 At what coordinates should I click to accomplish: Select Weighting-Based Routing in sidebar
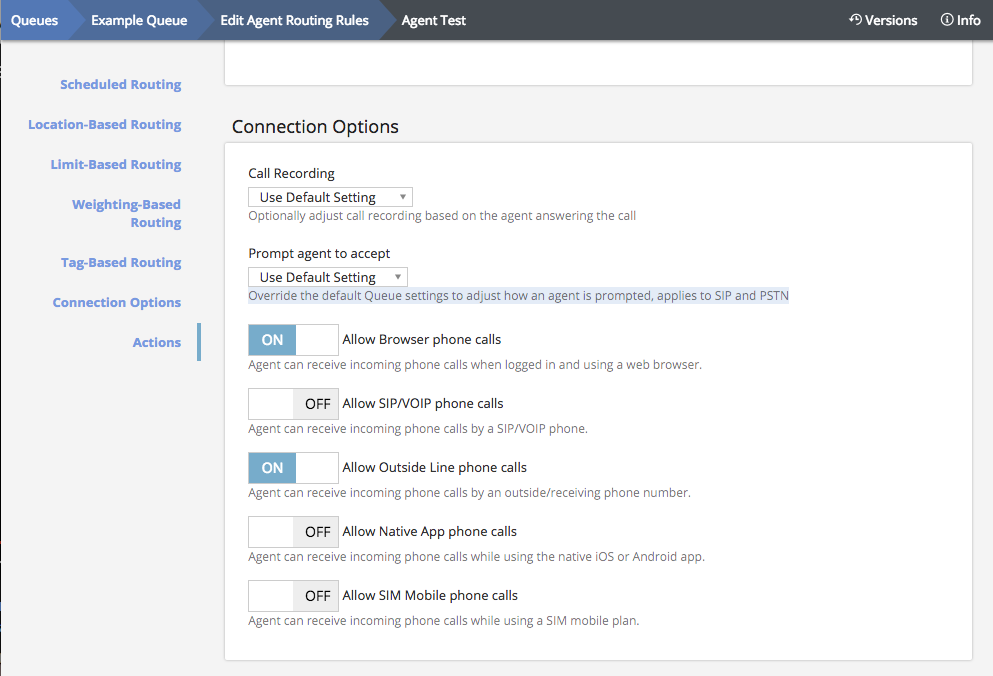[x=127, y=214]
